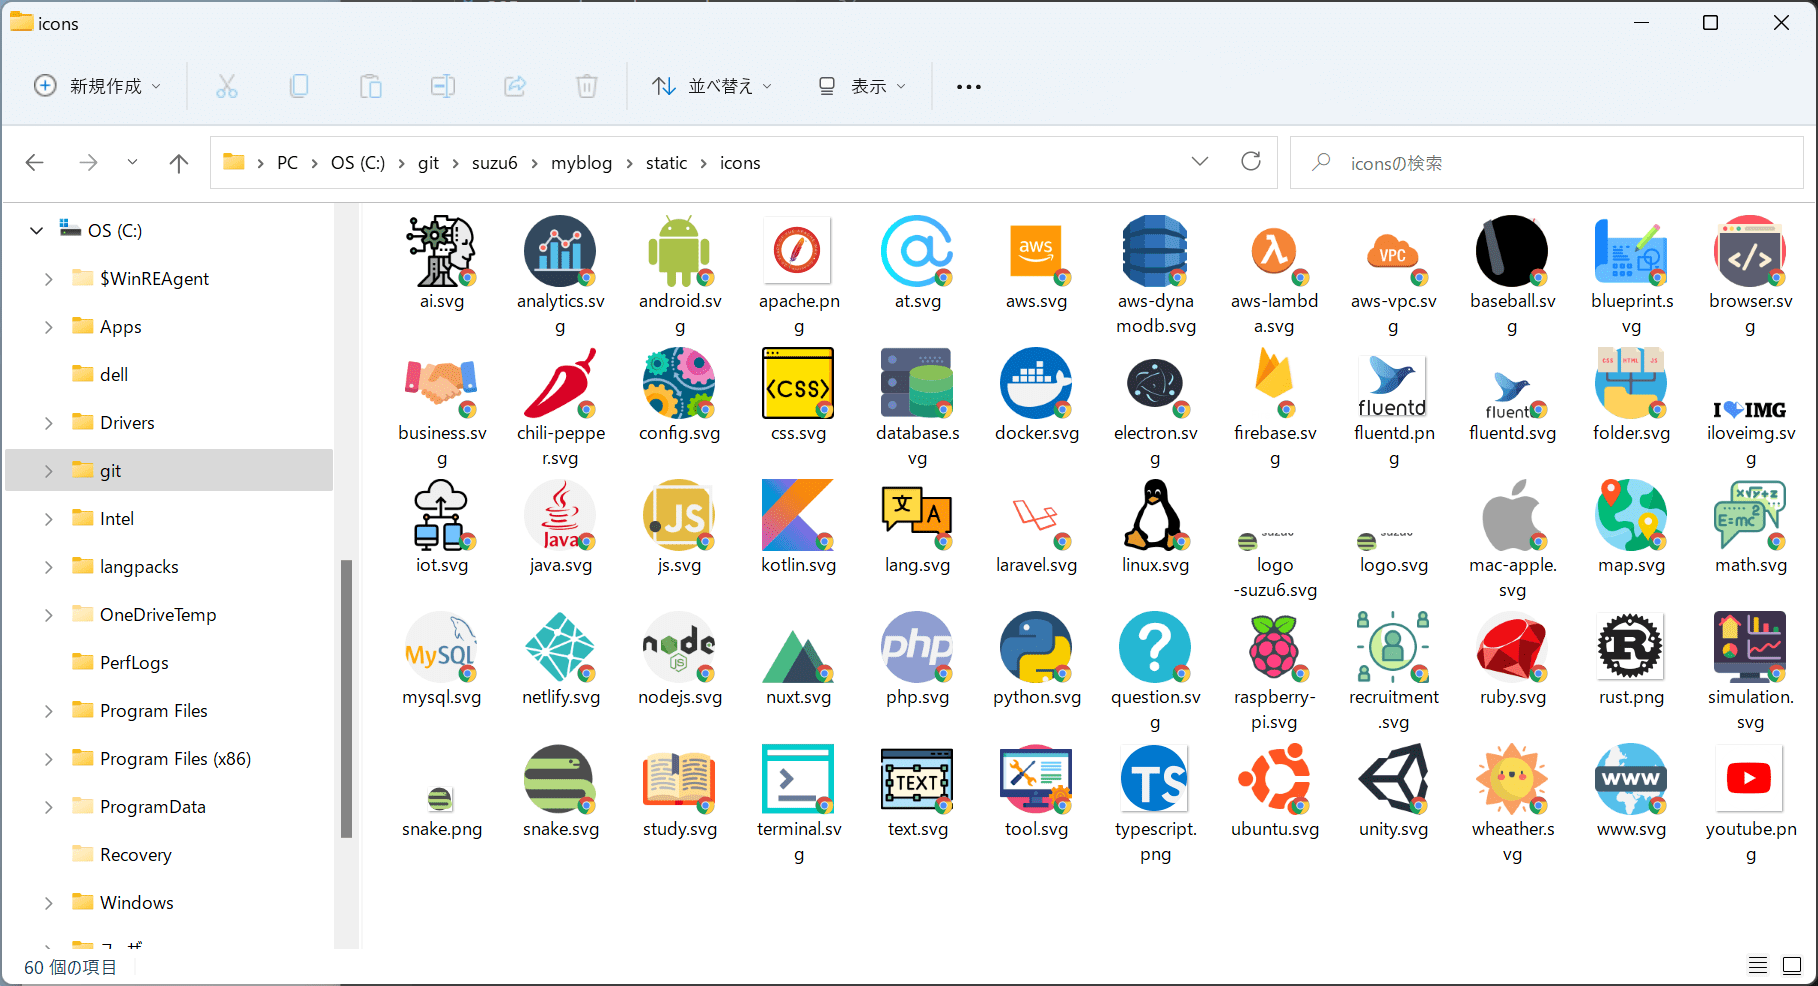This screenshot has height=986, width=1818.
Task: Select the ruby.svg gem file
Action: click(1512, 660)
